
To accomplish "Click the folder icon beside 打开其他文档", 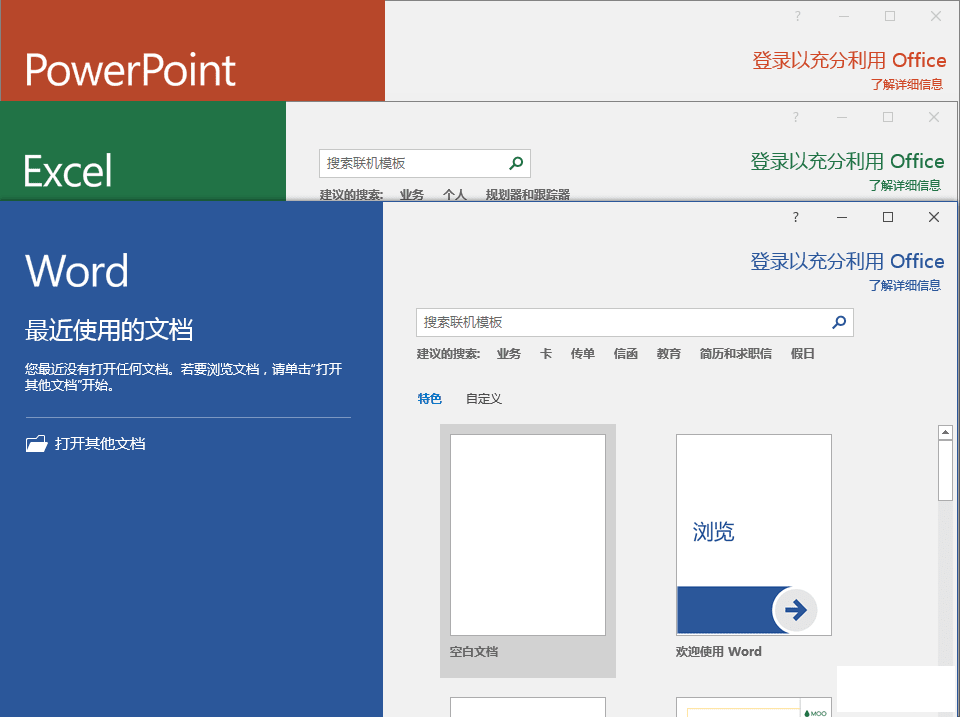I will [36, 443].
